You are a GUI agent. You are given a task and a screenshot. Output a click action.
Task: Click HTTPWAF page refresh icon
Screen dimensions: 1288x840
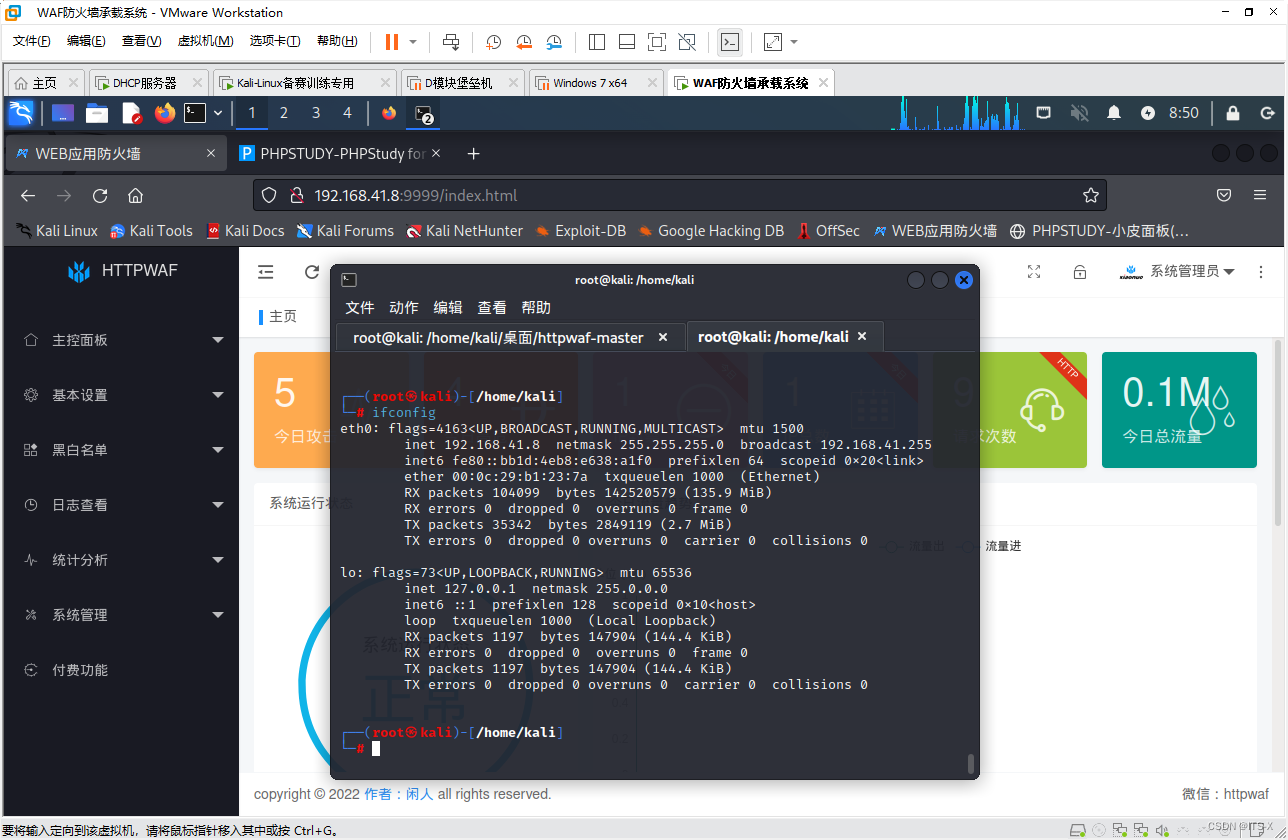[x=312, y=272]
